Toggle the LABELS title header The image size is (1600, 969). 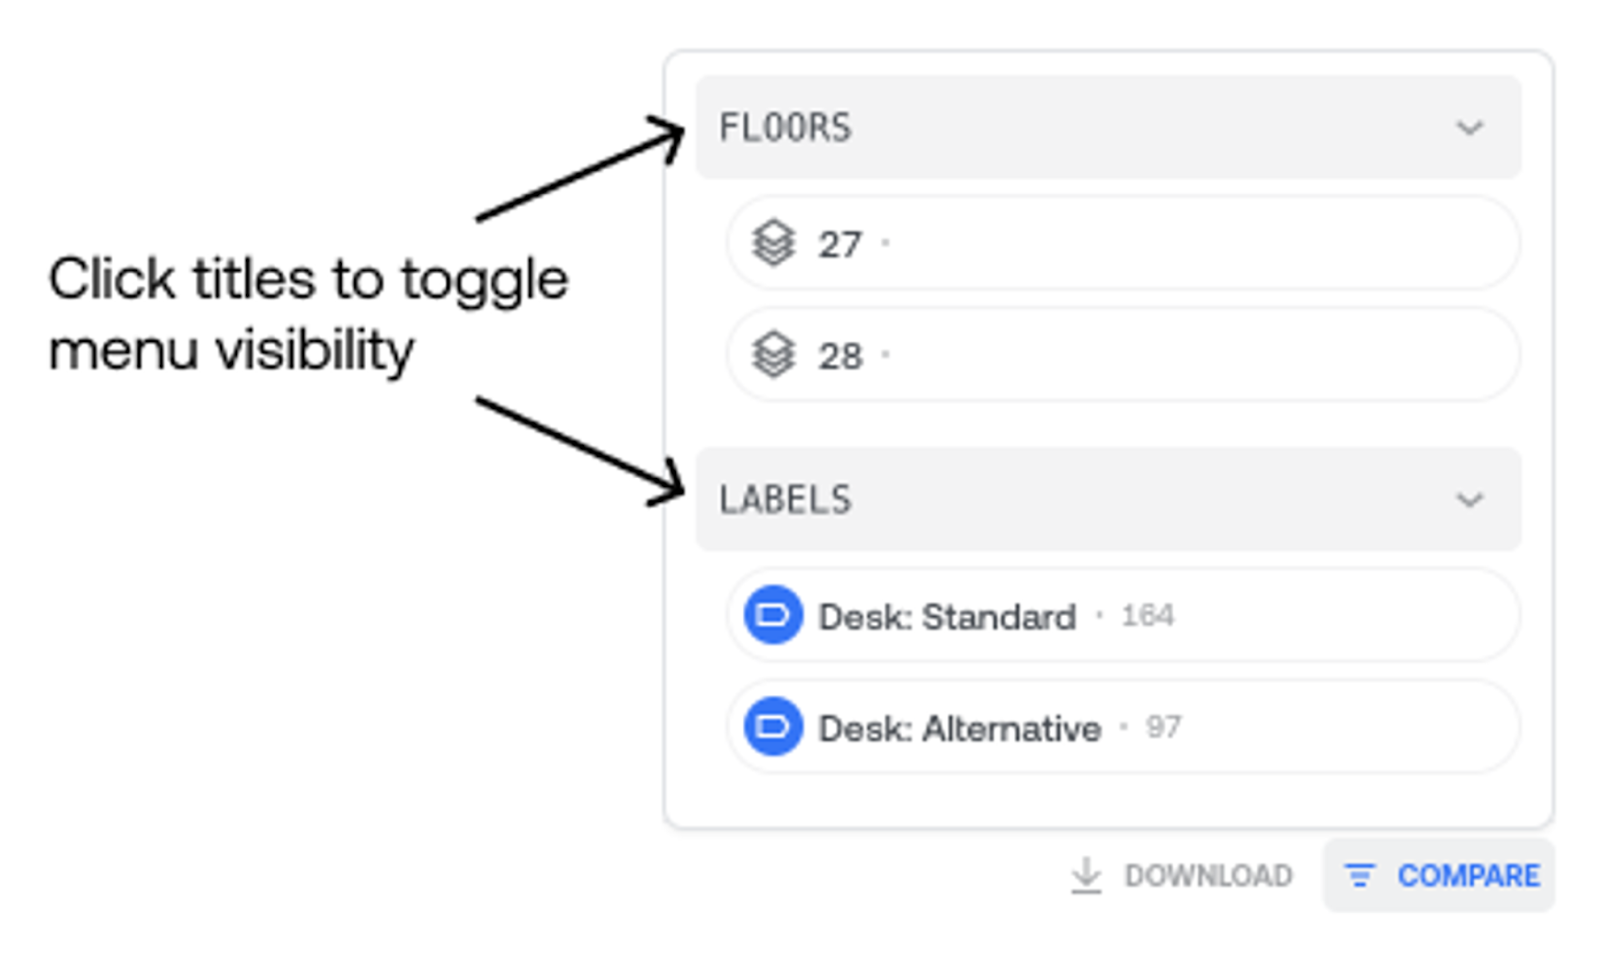point(1108,499)
